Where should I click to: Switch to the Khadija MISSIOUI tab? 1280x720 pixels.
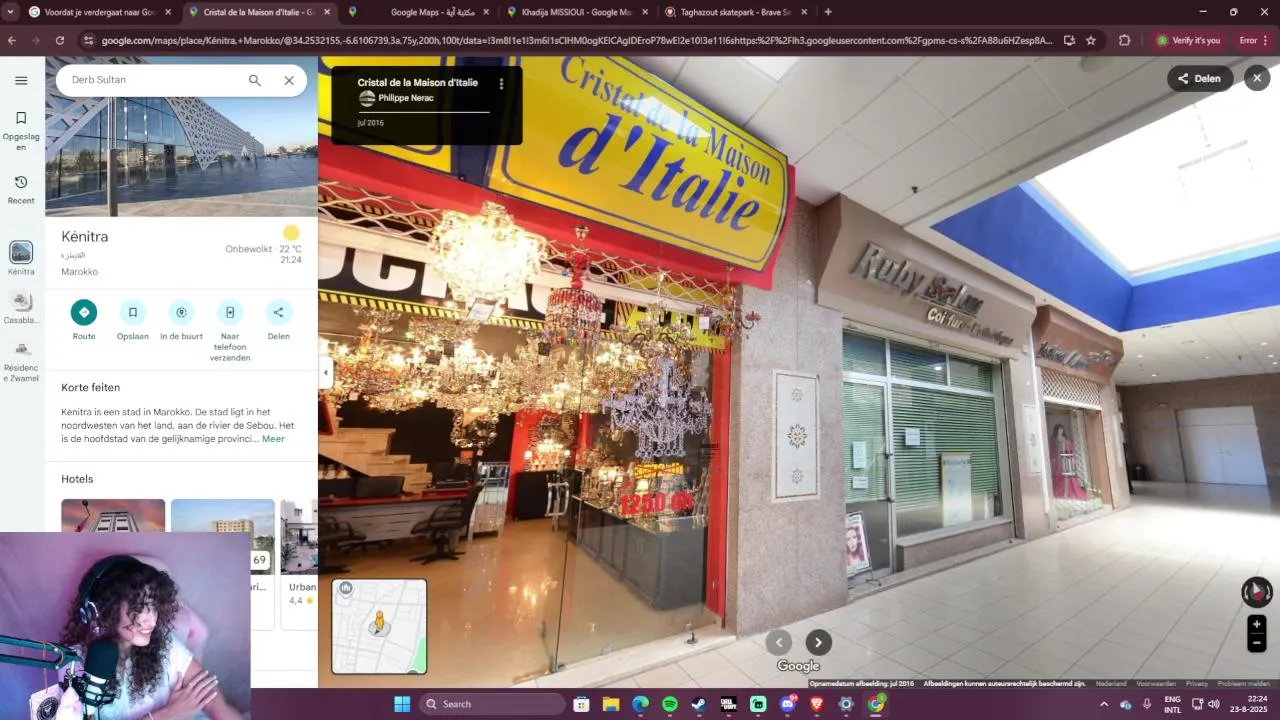(x=580, y=12)
